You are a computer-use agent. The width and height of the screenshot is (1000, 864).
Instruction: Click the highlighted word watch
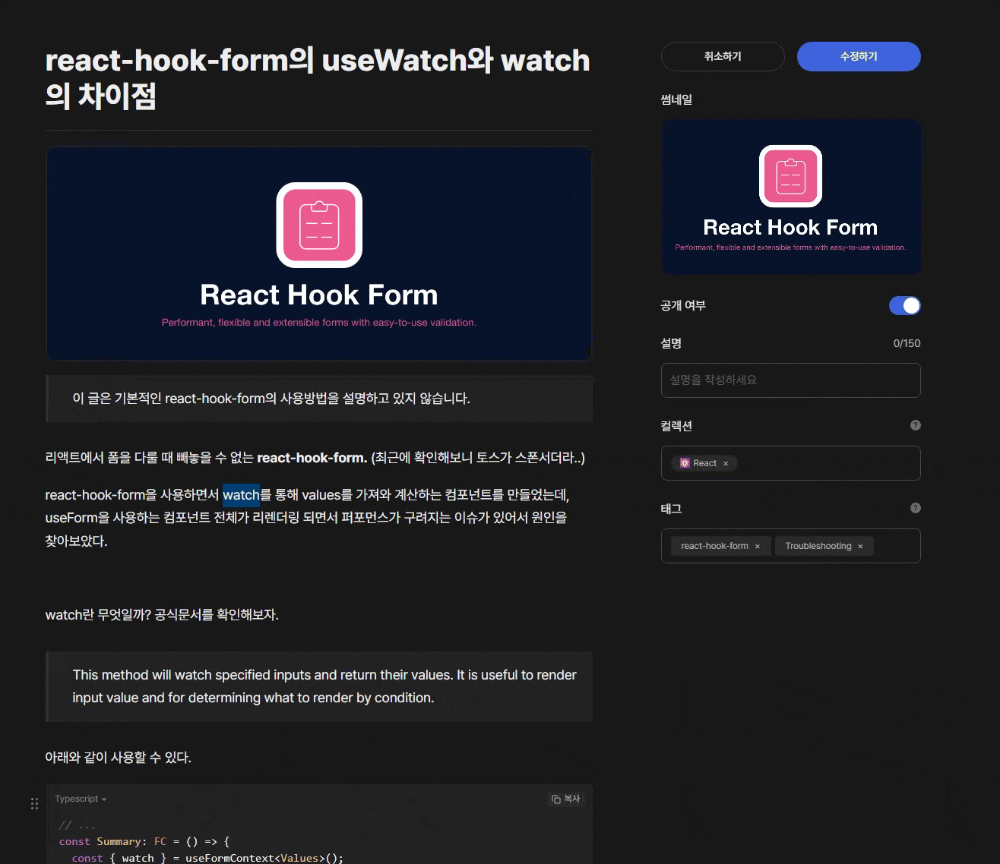point(241,495)
